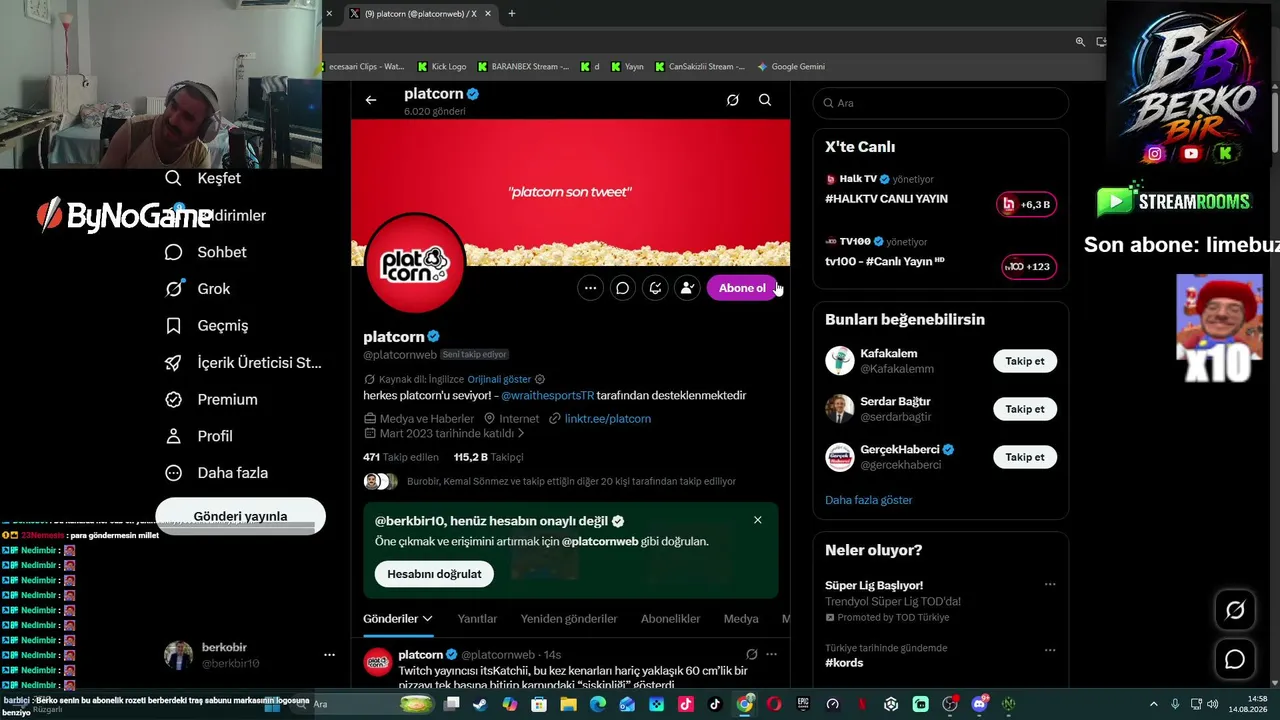This screenshot has width=1280, height=720.
Task: Click the search magnifier in the profile header
Action: pyautogui.click(x=765, y=100)
